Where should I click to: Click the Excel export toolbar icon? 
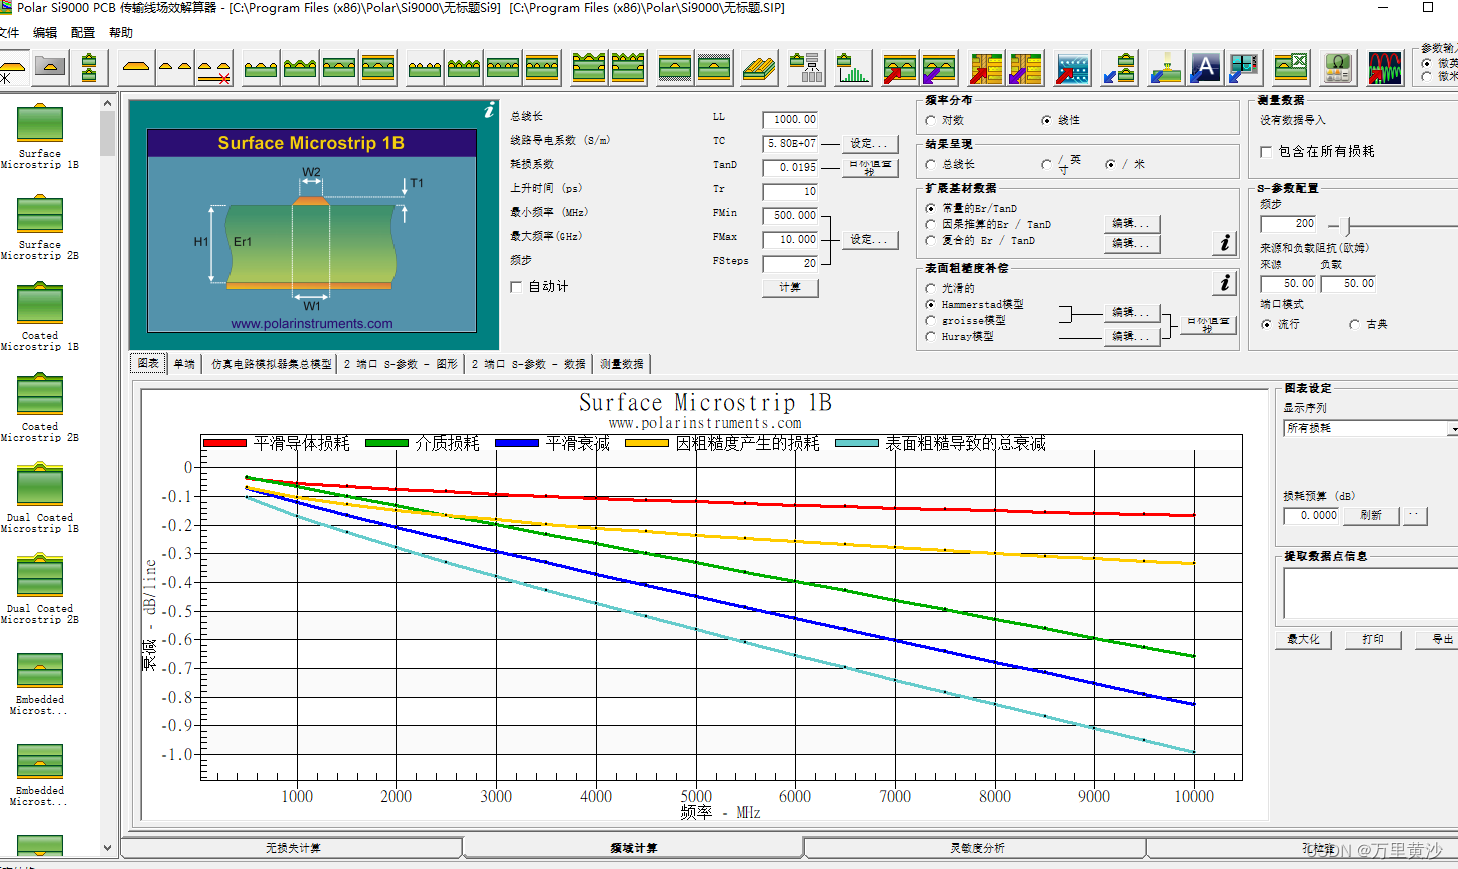pos(1290,68)
